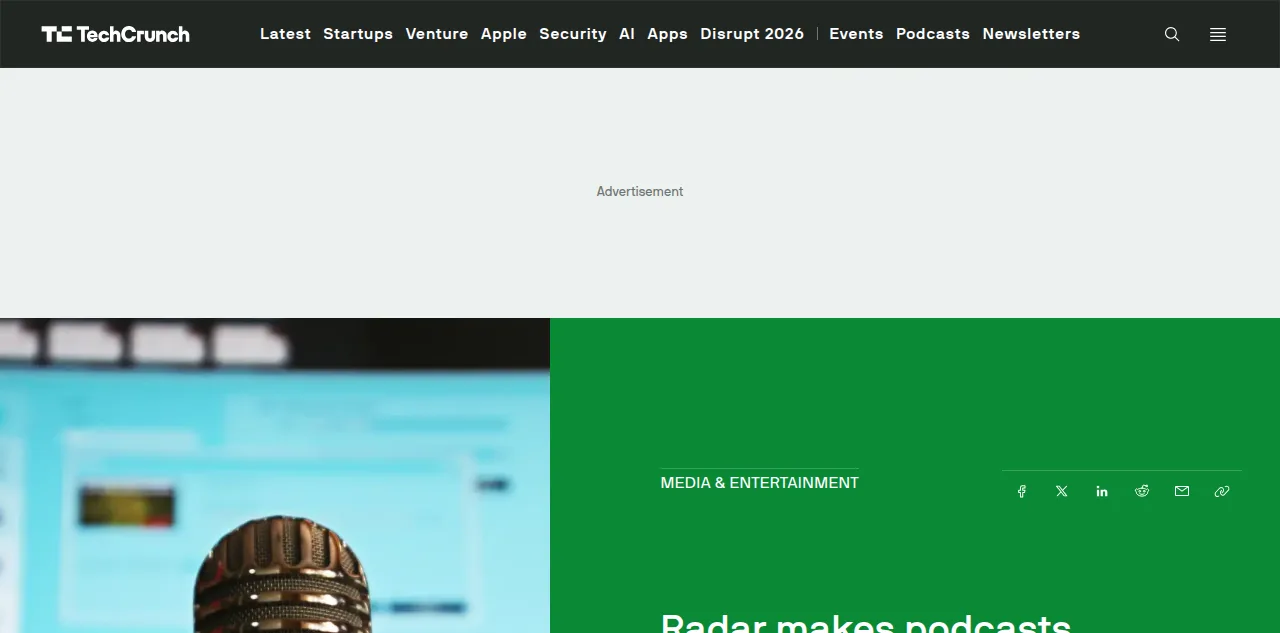This screenshot has width=1280, height=633.
Task: Open the Radar makes podcasts headline
Action: point(866,622)
